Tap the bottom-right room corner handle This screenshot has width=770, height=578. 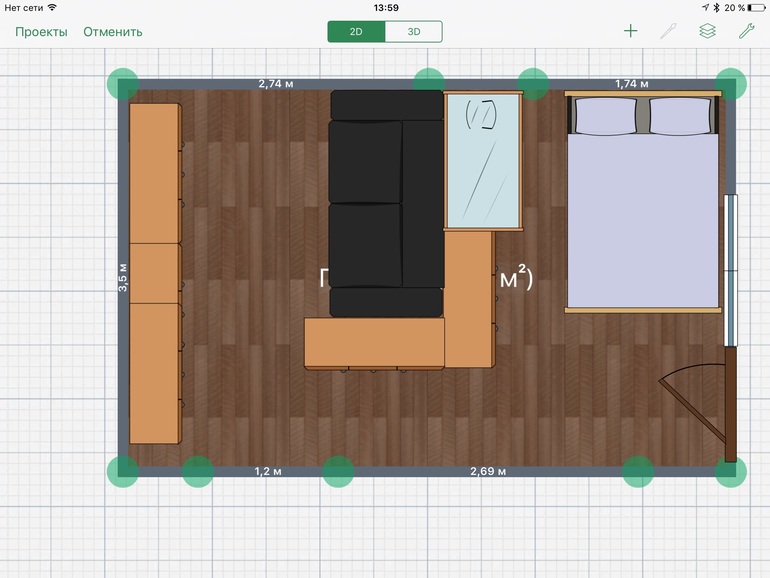coord(731,471)
